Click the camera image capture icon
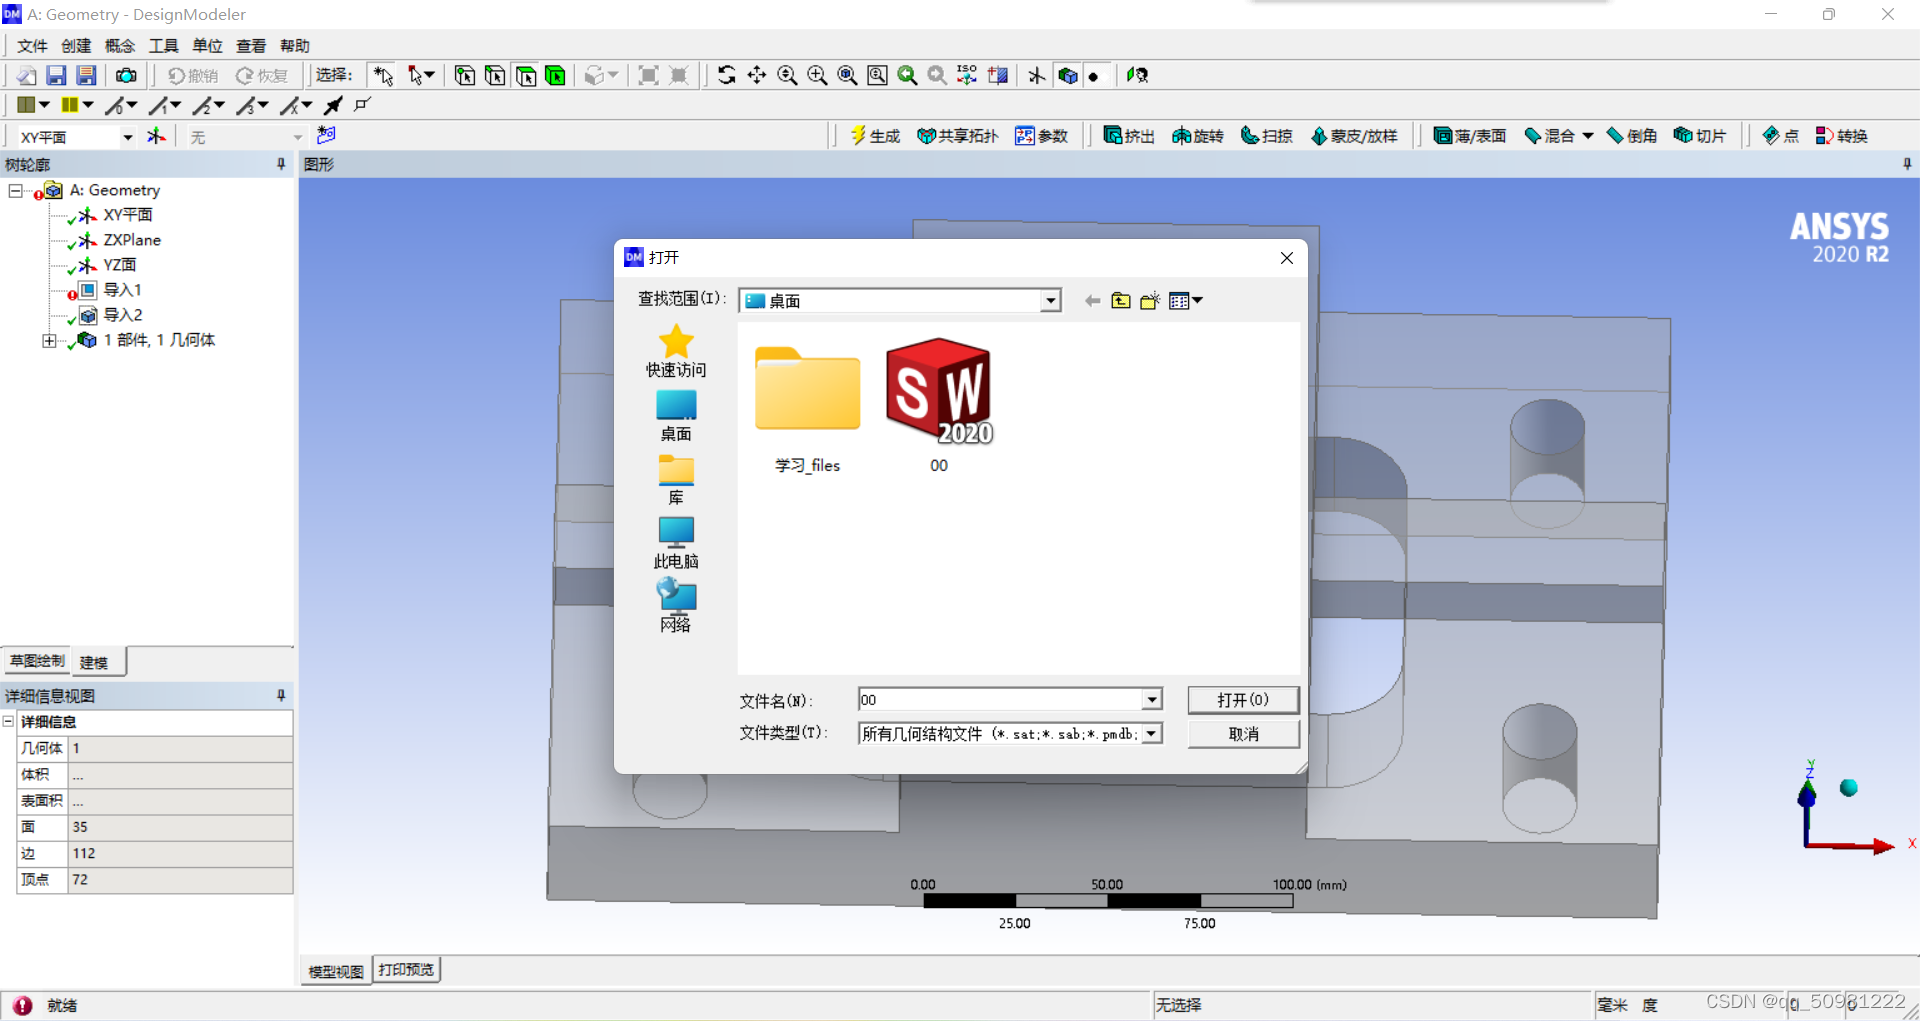1920x1021 pixels. coord(126,76)
